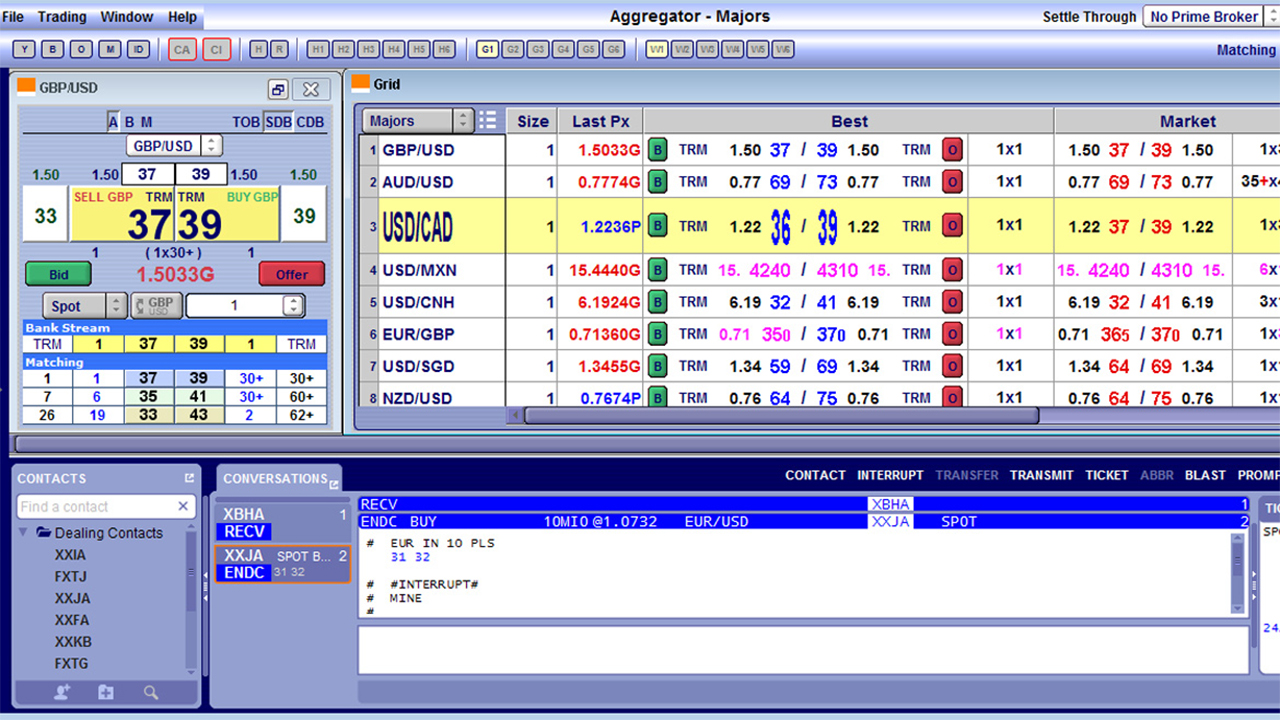The image size is (1280, 720).
Task: Click the M toolbar button
Action: coord(110,49)
